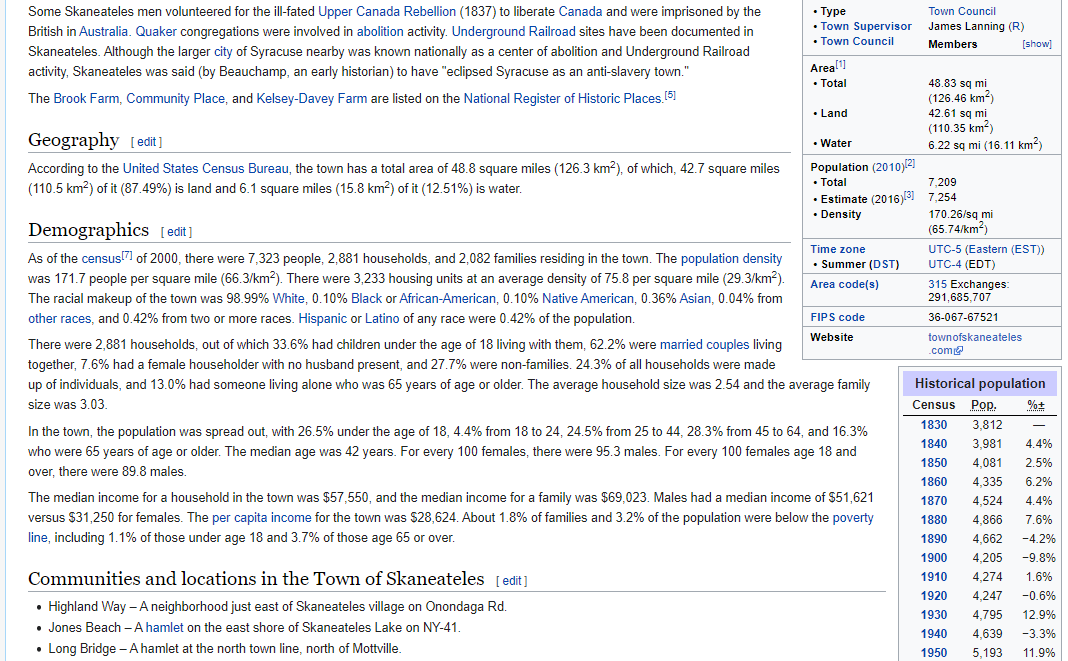Go to Kelsey-Davey Farm article

point(311,98)
